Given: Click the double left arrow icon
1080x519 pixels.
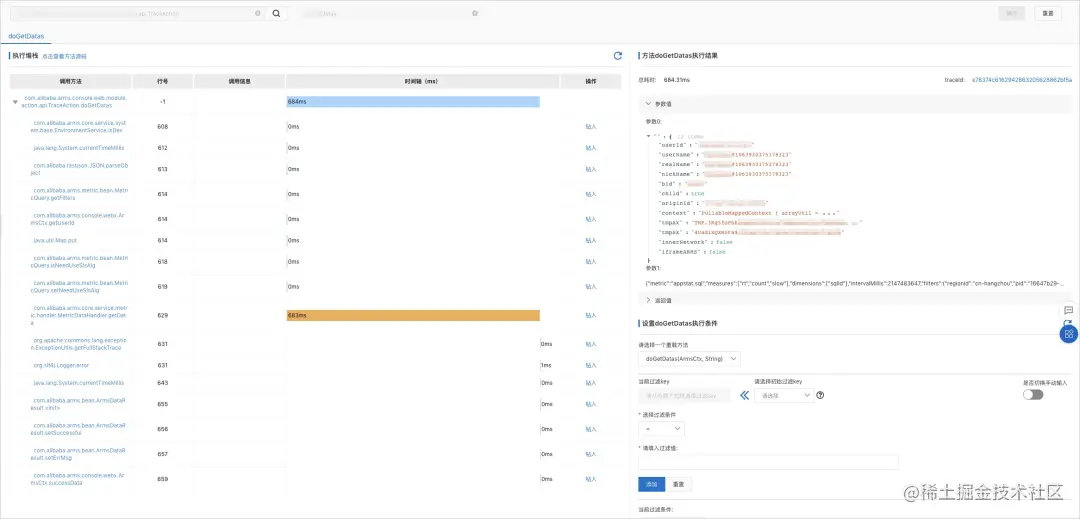Looking at the screenshot, I should pos(744,395).
